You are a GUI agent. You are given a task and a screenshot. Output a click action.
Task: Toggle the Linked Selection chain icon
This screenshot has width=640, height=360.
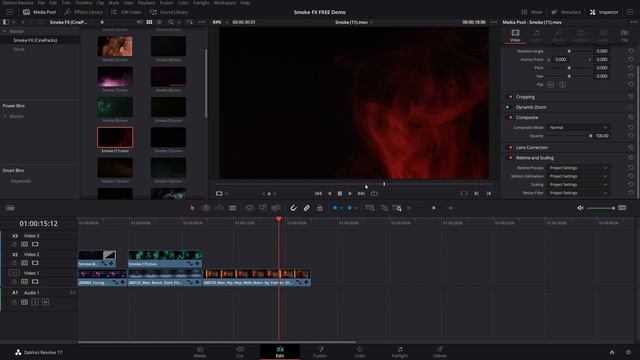tap(307, 208)
